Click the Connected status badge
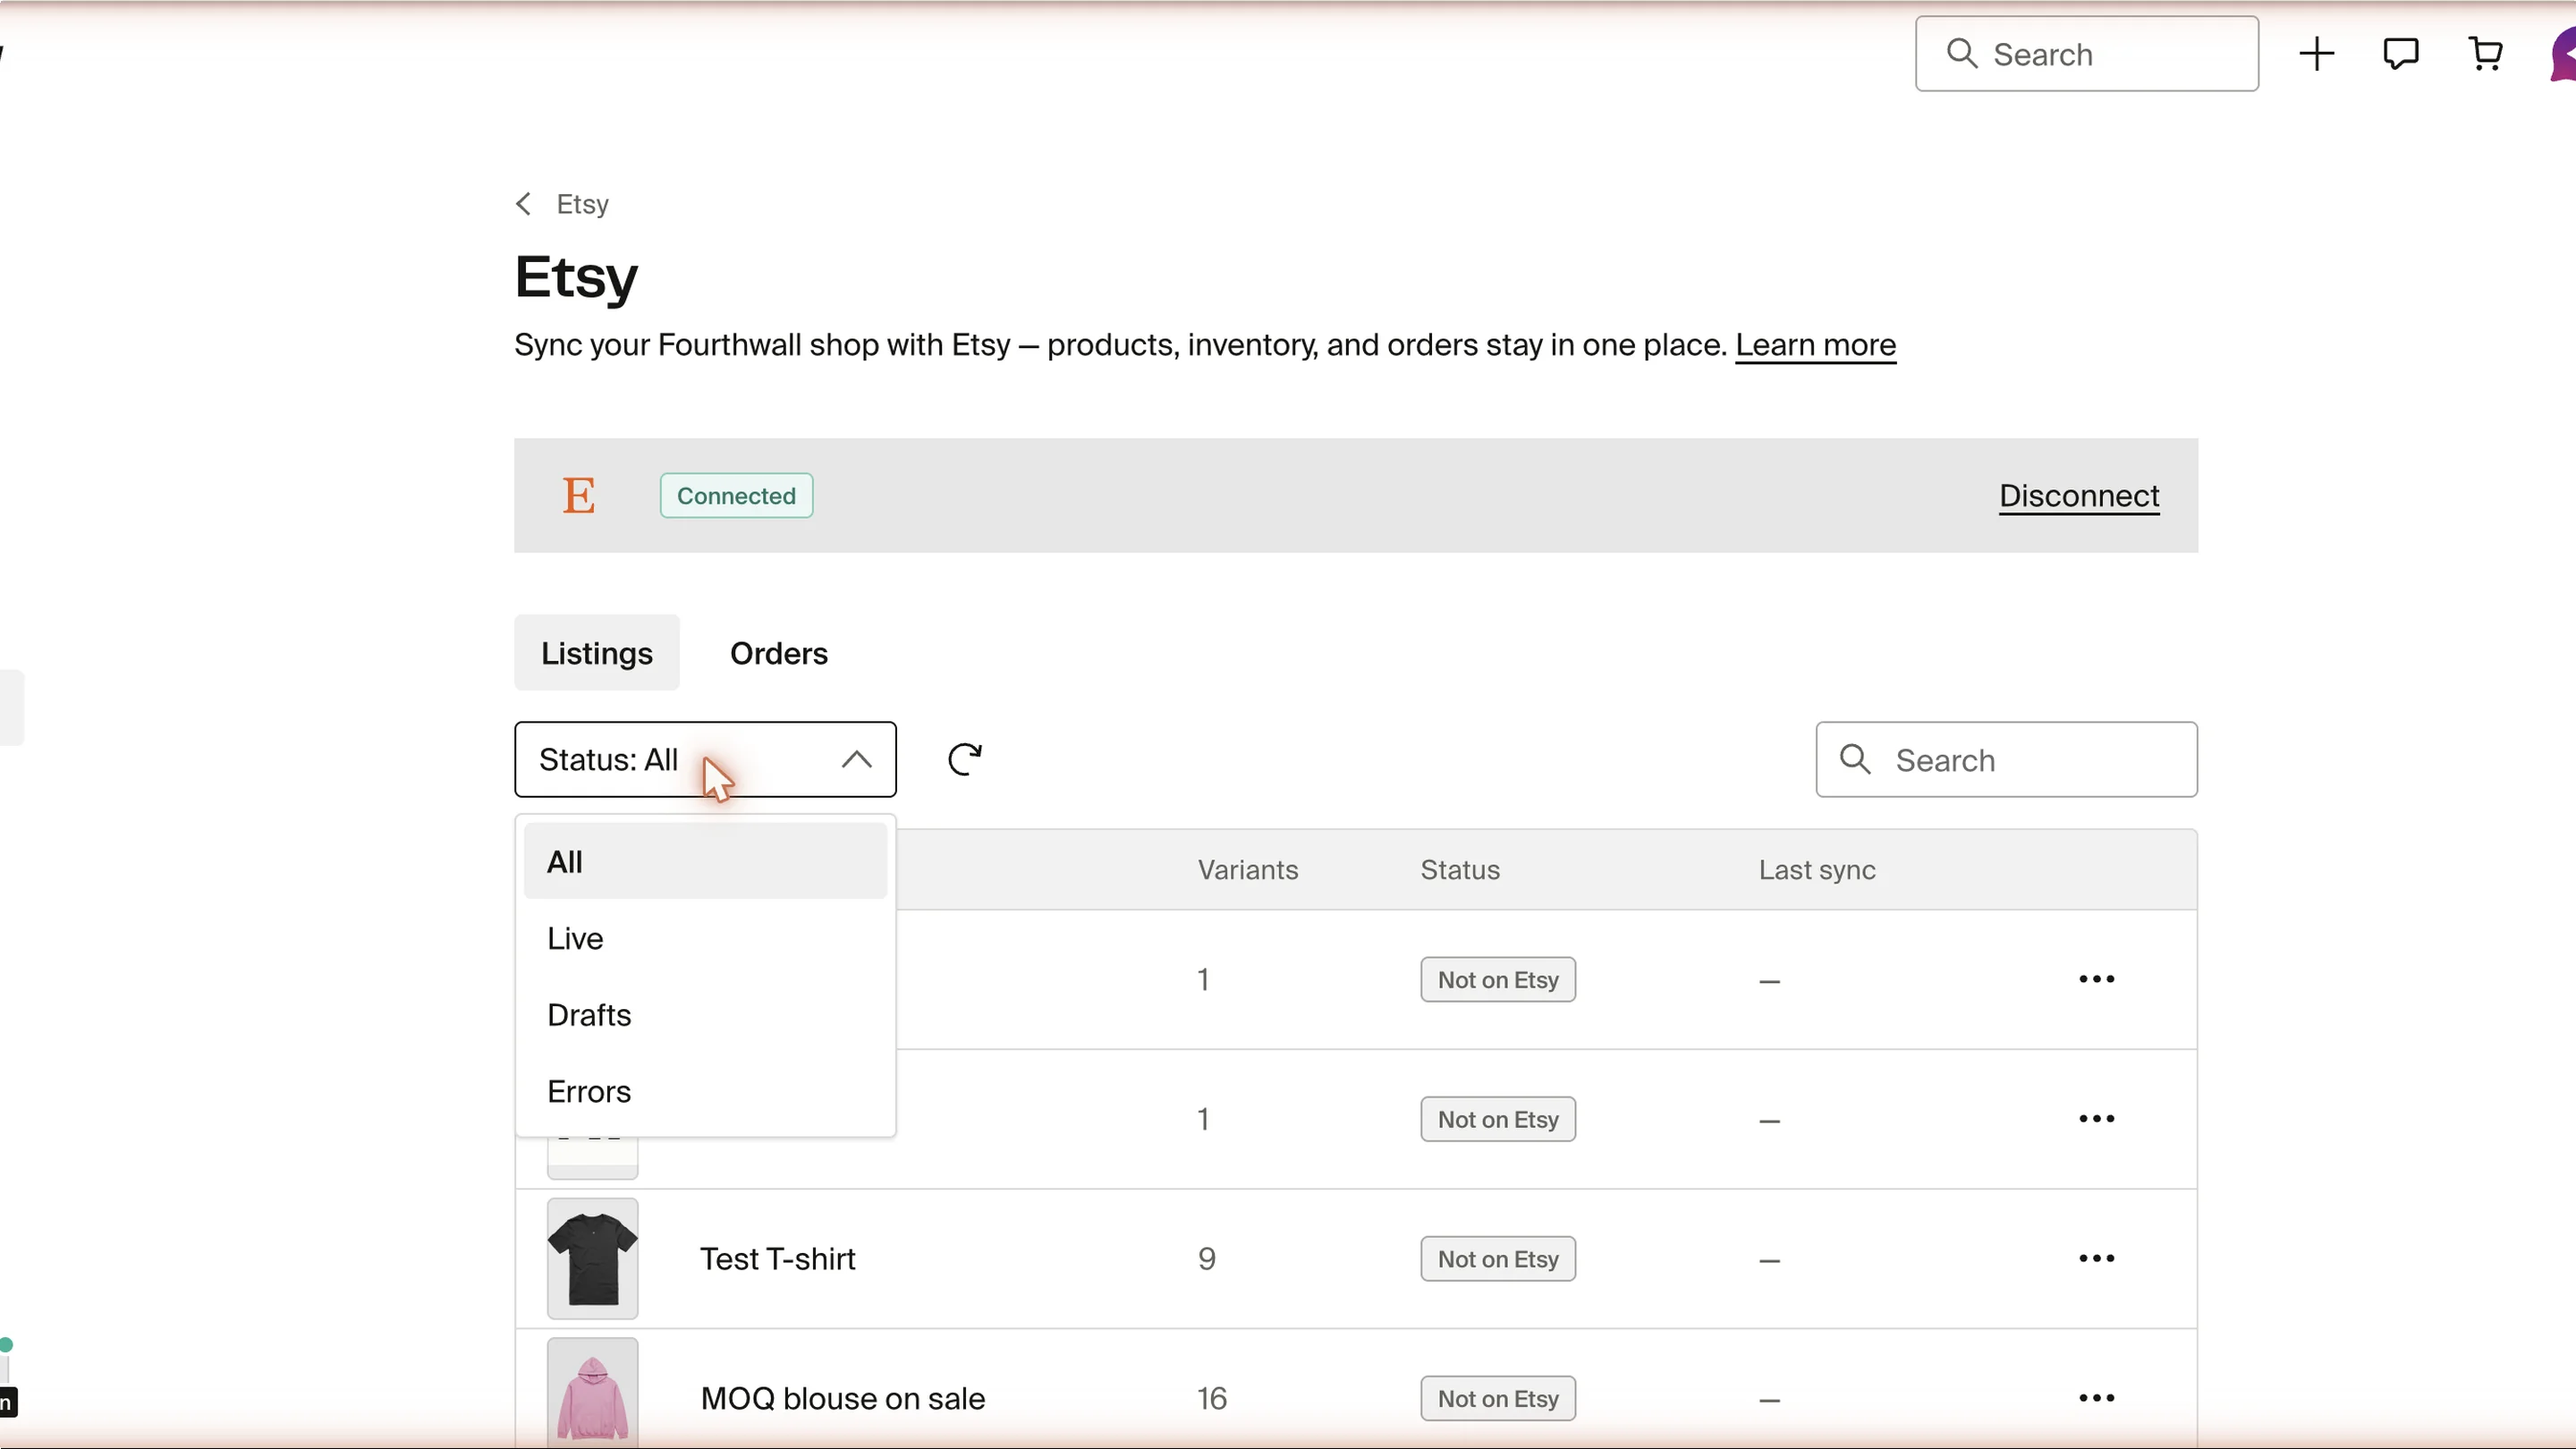Image resolution: width=2576 pixels, height=1449 pixels. click(736, 496)
